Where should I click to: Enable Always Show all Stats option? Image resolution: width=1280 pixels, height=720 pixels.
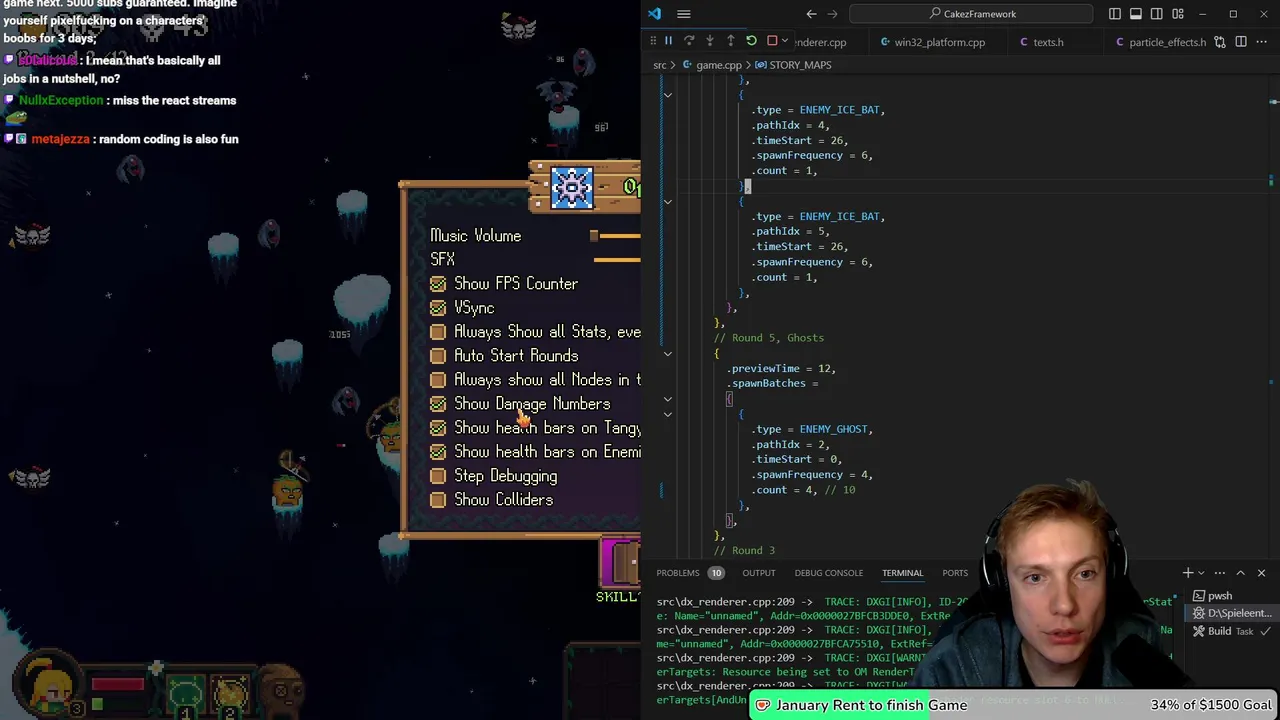click(x=438, y=332)
